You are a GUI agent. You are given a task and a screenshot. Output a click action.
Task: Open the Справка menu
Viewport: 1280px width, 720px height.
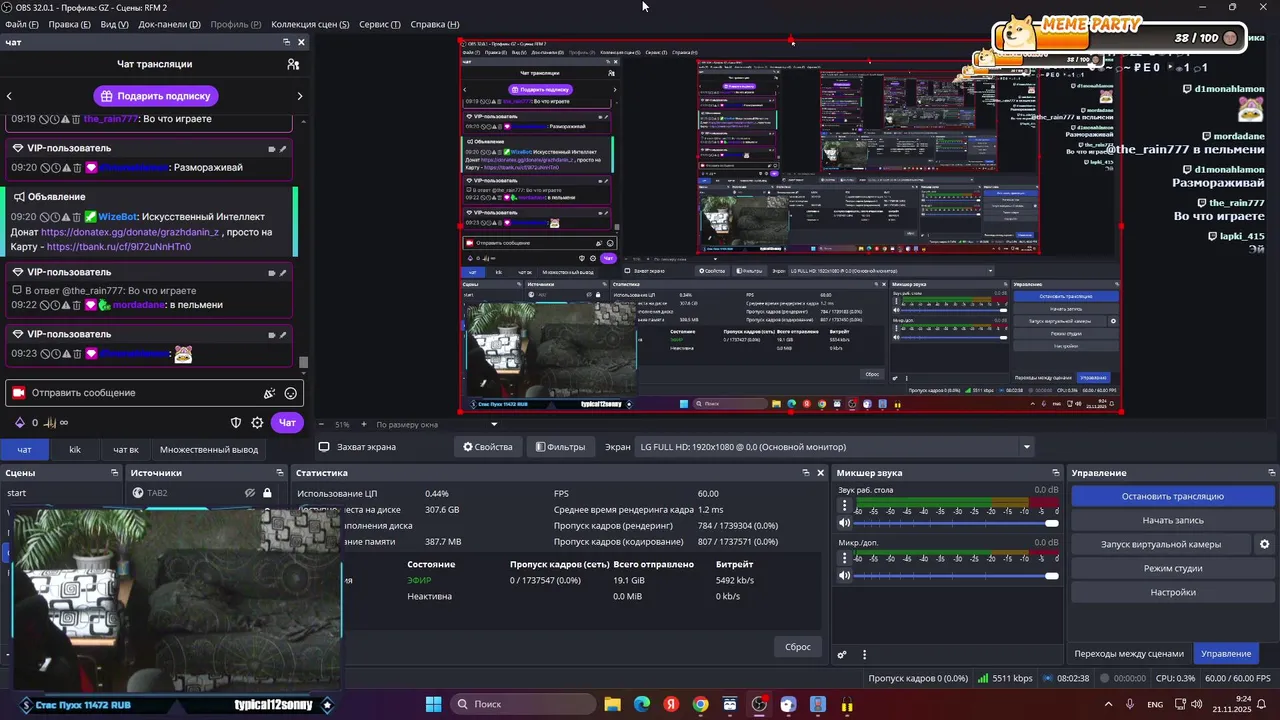point(435,24)
